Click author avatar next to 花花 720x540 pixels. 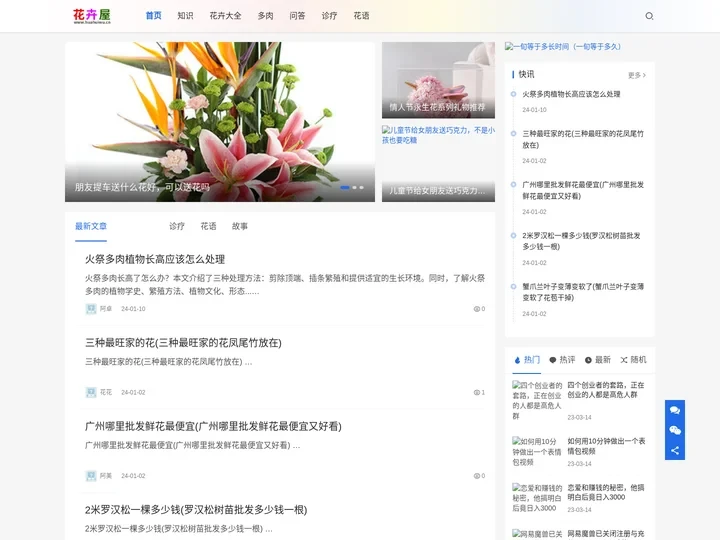click(91, 392)
